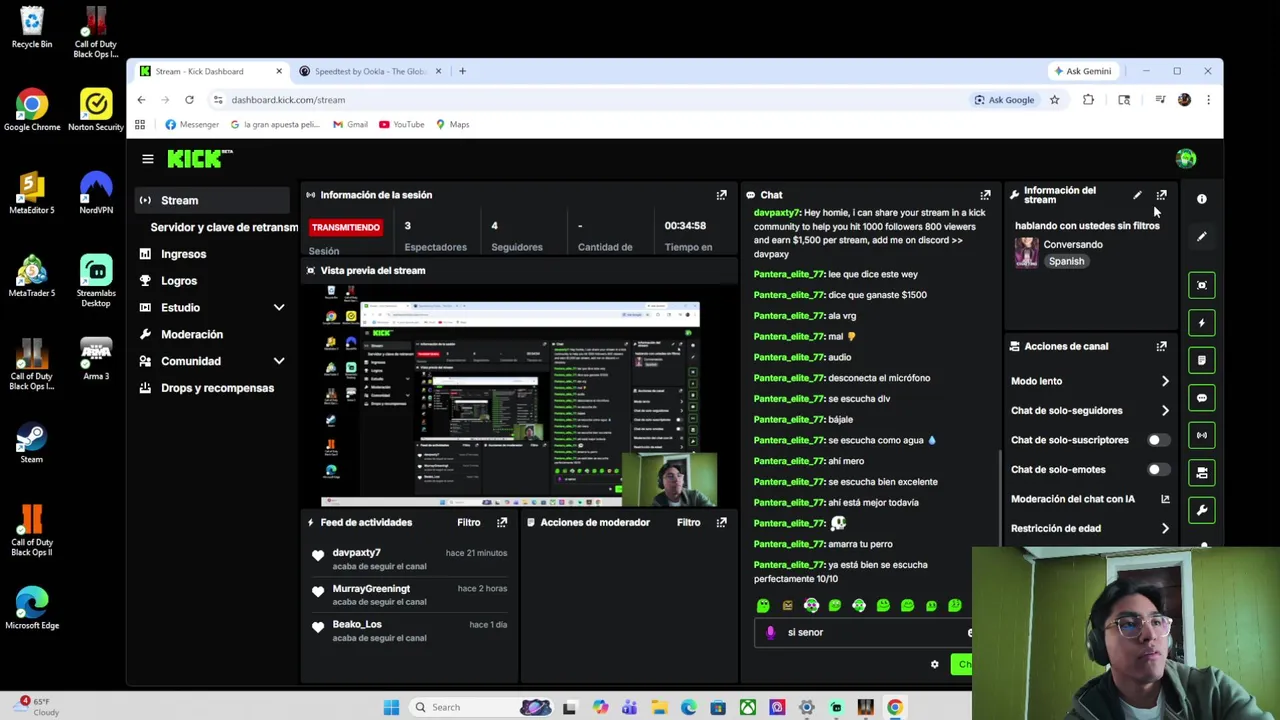Pop out the Información del stream panel
Viewport: 1280px width, 720px height.
click(x=1161, y=195)
